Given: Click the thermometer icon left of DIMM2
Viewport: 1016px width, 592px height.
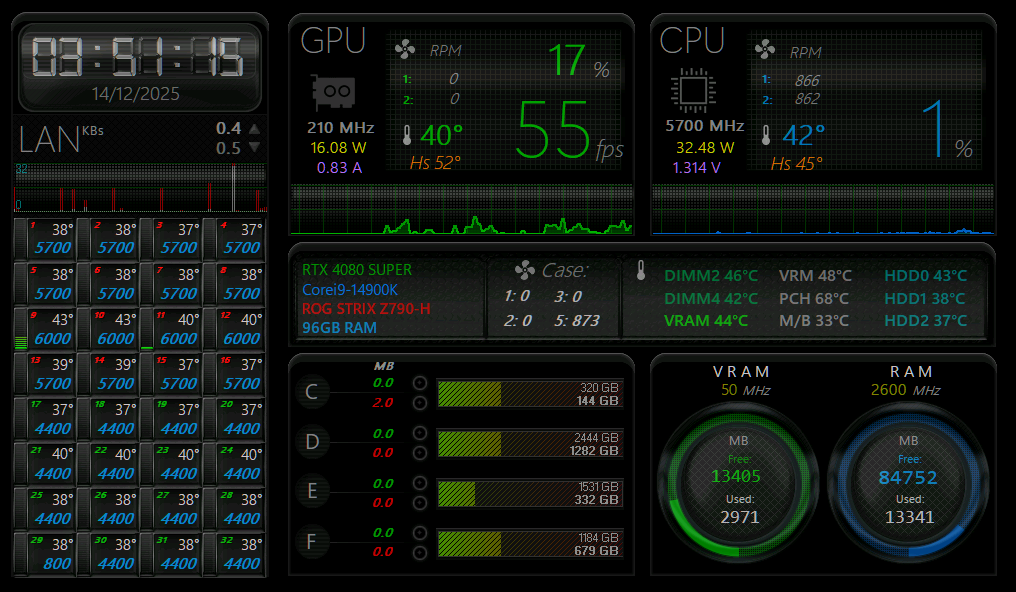Looking at the screenshot, I should pyautogui.click(x=641, y=270).
